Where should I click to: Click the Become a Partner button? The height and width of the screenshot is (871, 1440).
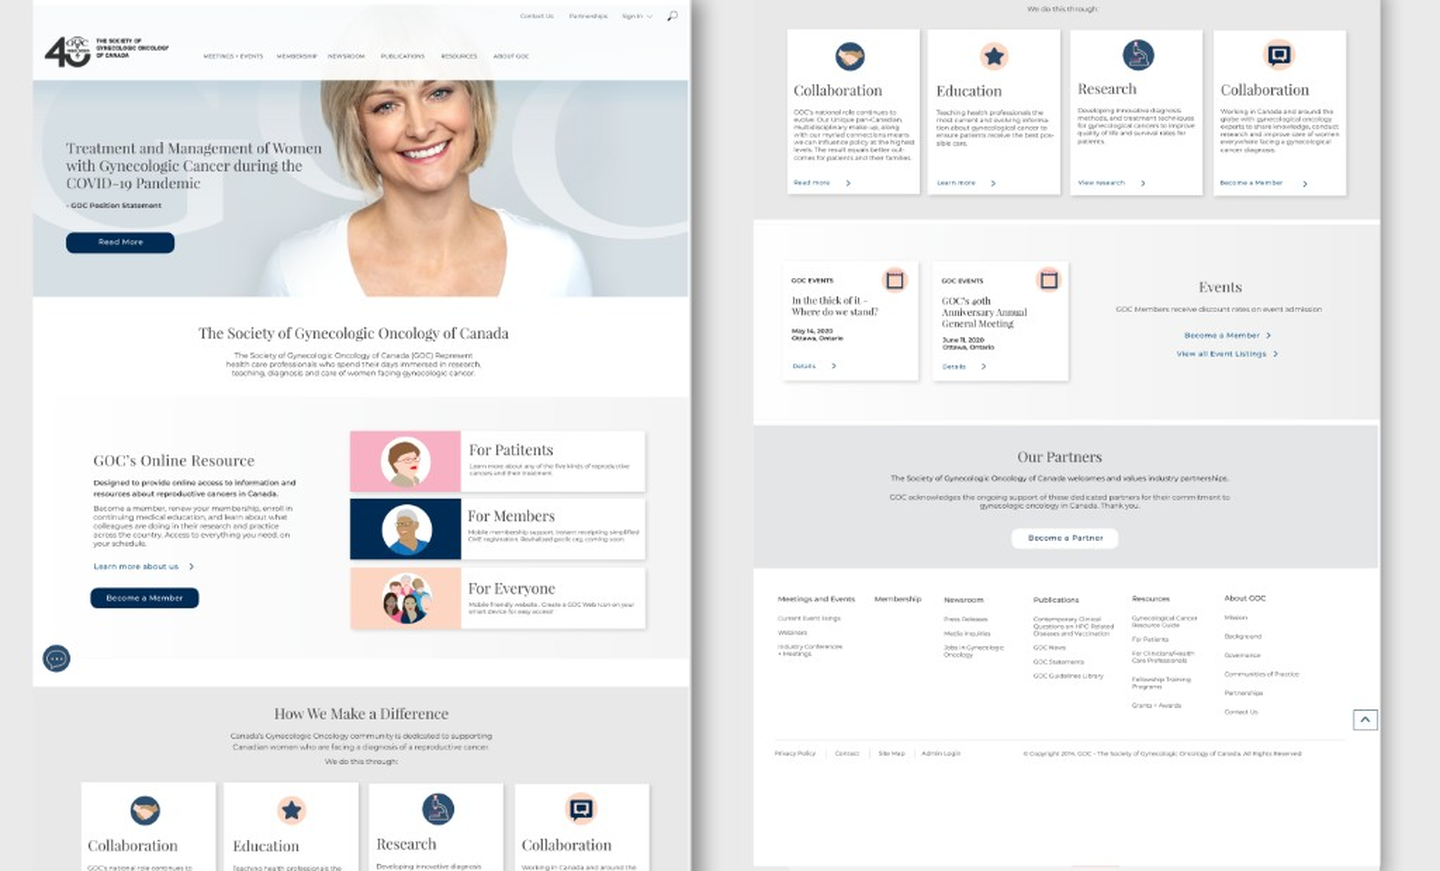point(1065,538)
